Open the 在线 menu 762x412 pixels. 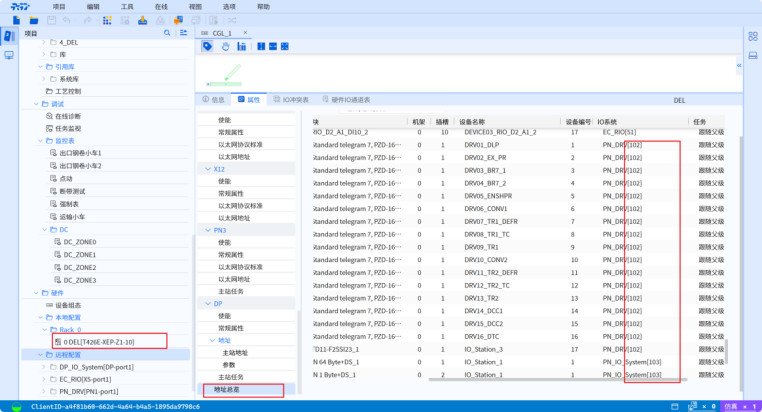[160, 6]
